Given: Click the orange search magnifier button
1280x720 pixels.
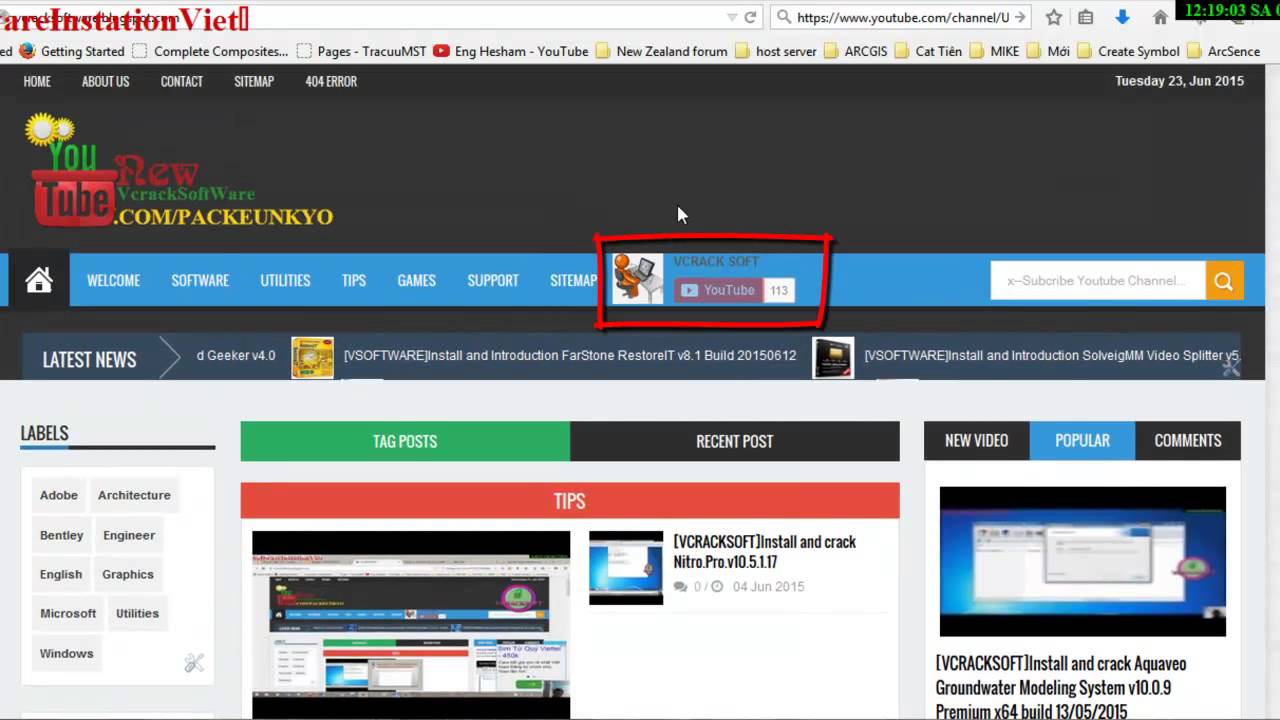Looking at the screenshot, I should pos(1224,281).
